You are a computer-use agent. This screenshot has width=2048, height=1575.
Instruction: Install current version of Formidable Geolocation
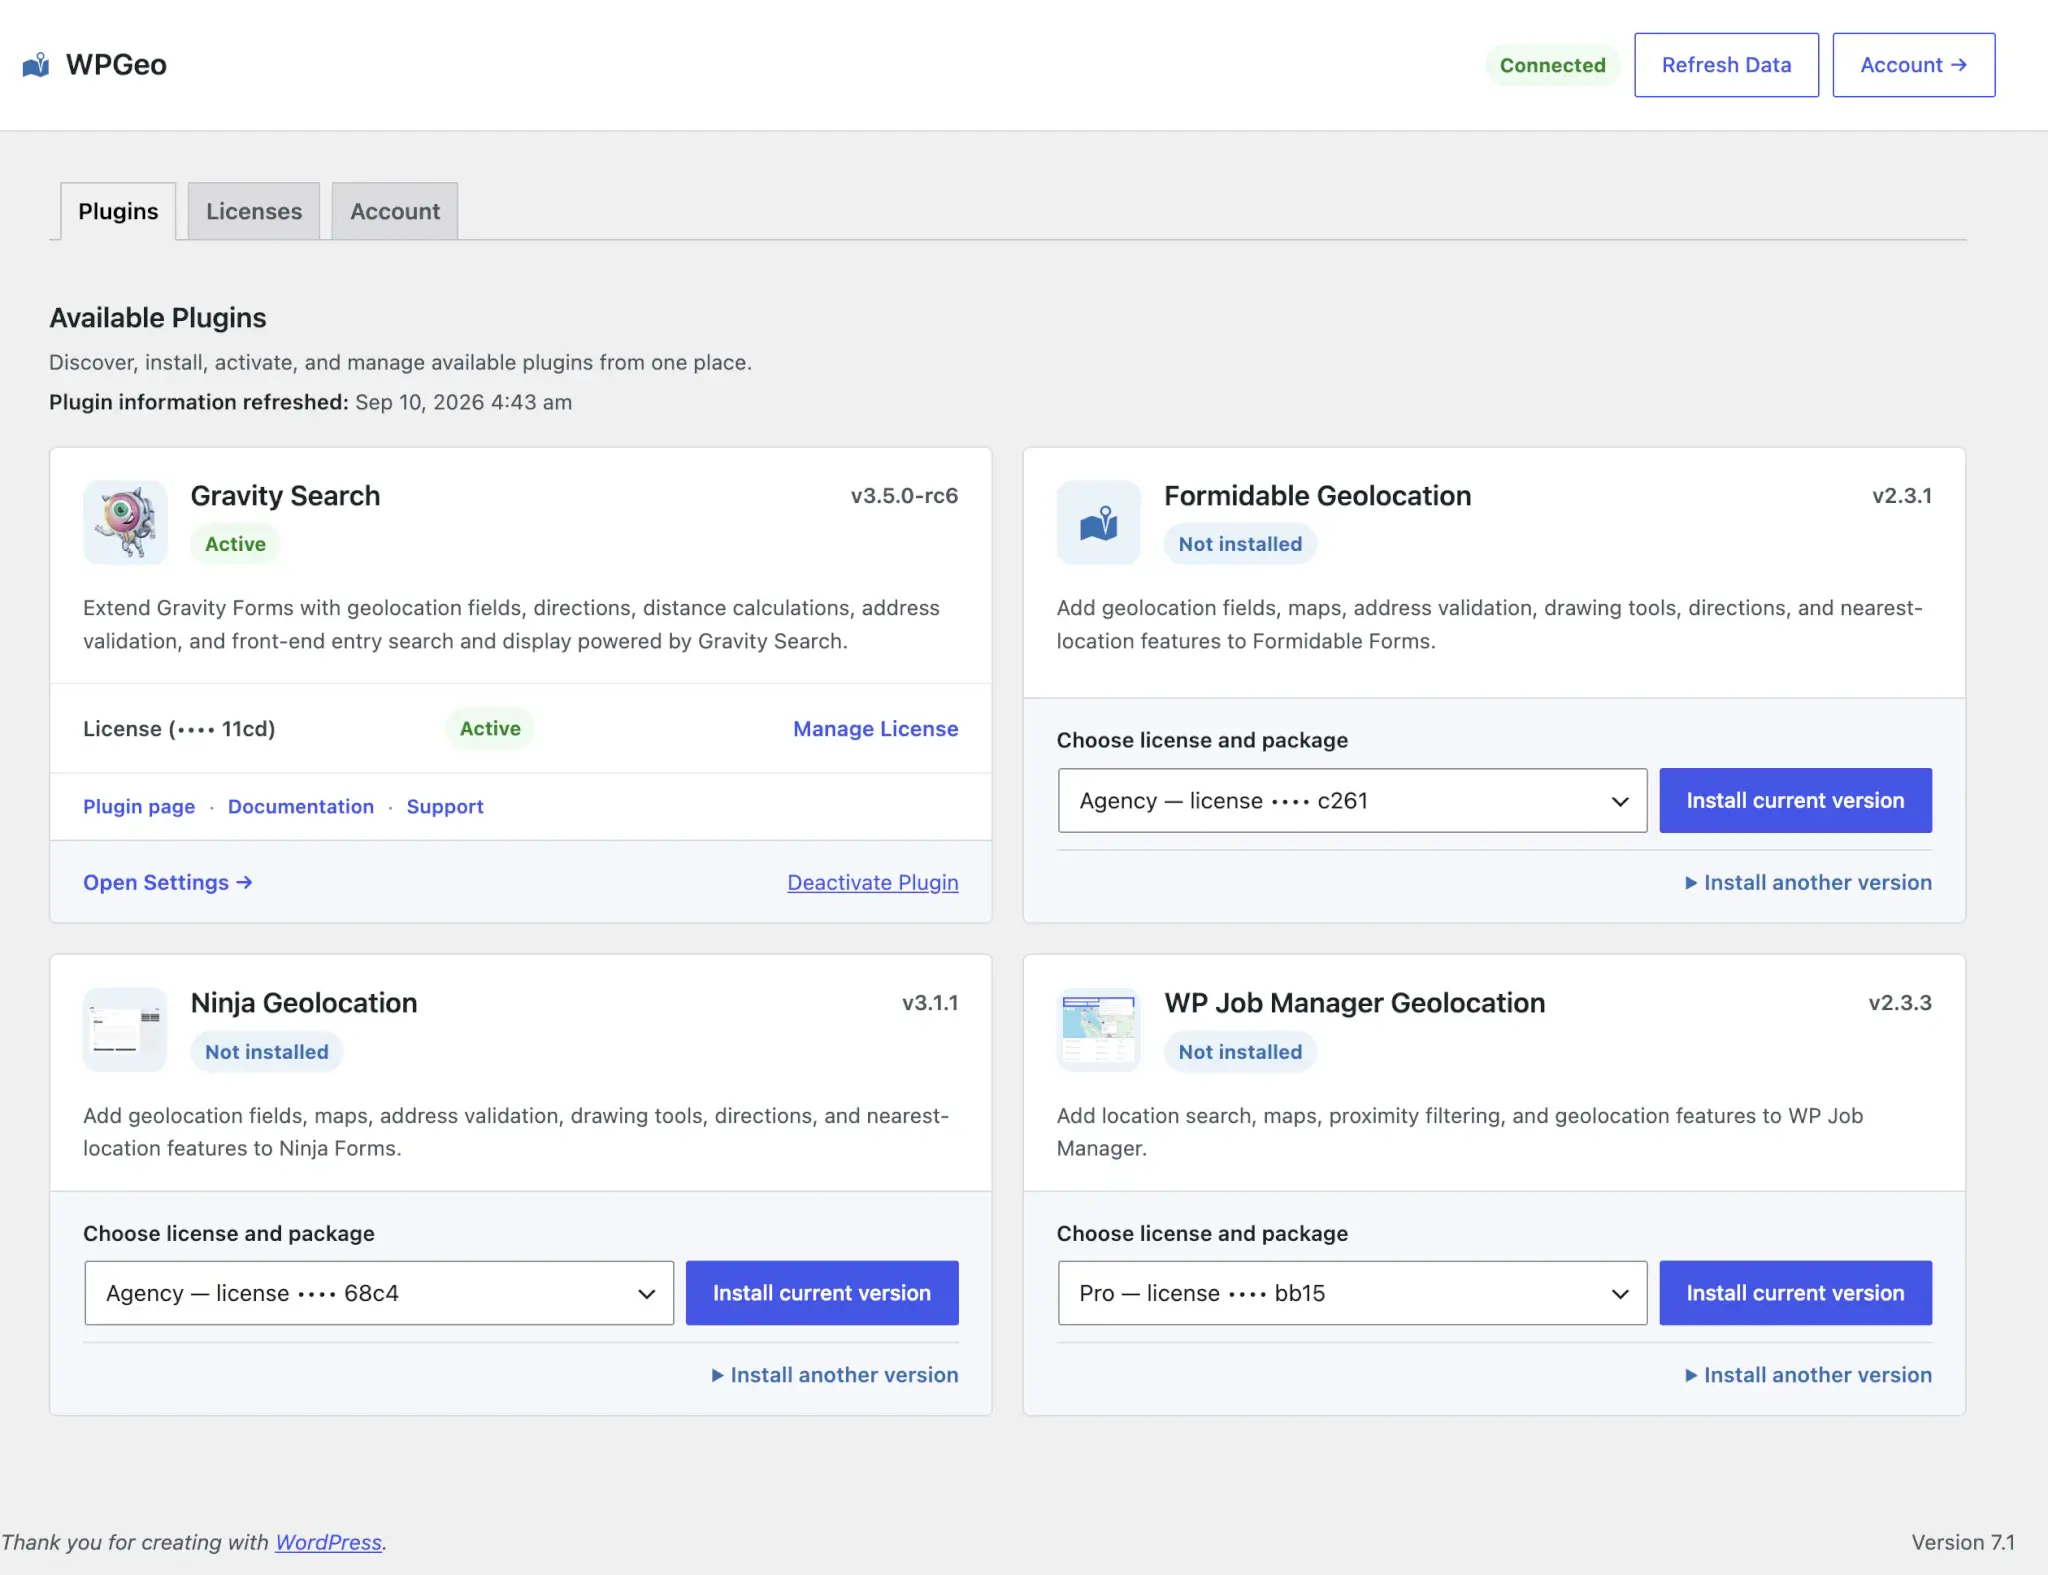pos(1795,800)
